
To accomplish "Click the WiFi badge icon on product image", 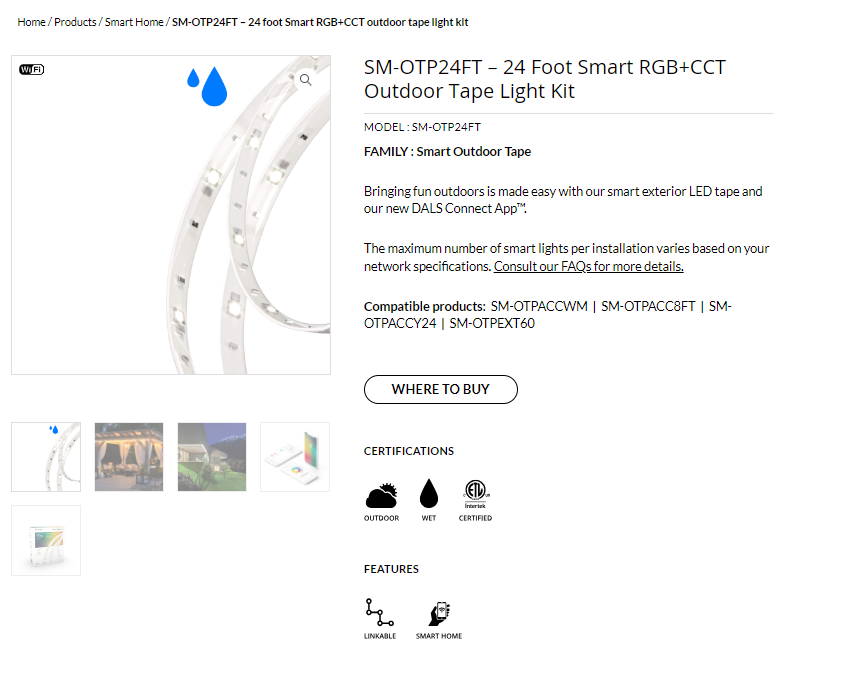I will [32, 69].
